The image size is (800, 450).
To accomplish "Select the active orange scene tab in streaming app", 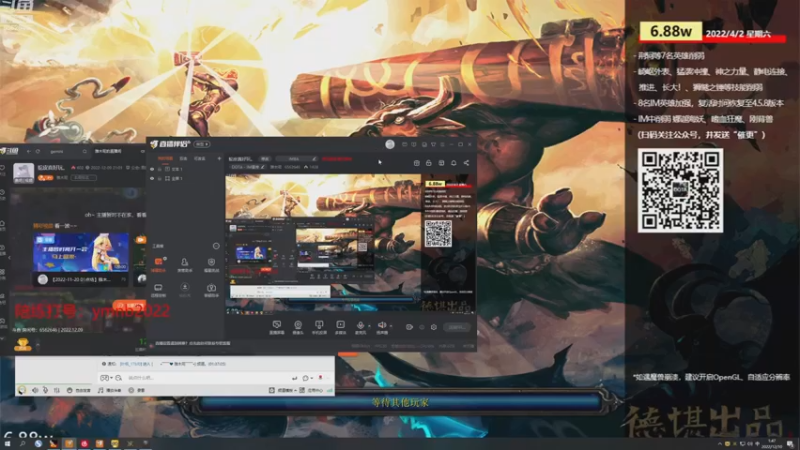I will [165, 159].
